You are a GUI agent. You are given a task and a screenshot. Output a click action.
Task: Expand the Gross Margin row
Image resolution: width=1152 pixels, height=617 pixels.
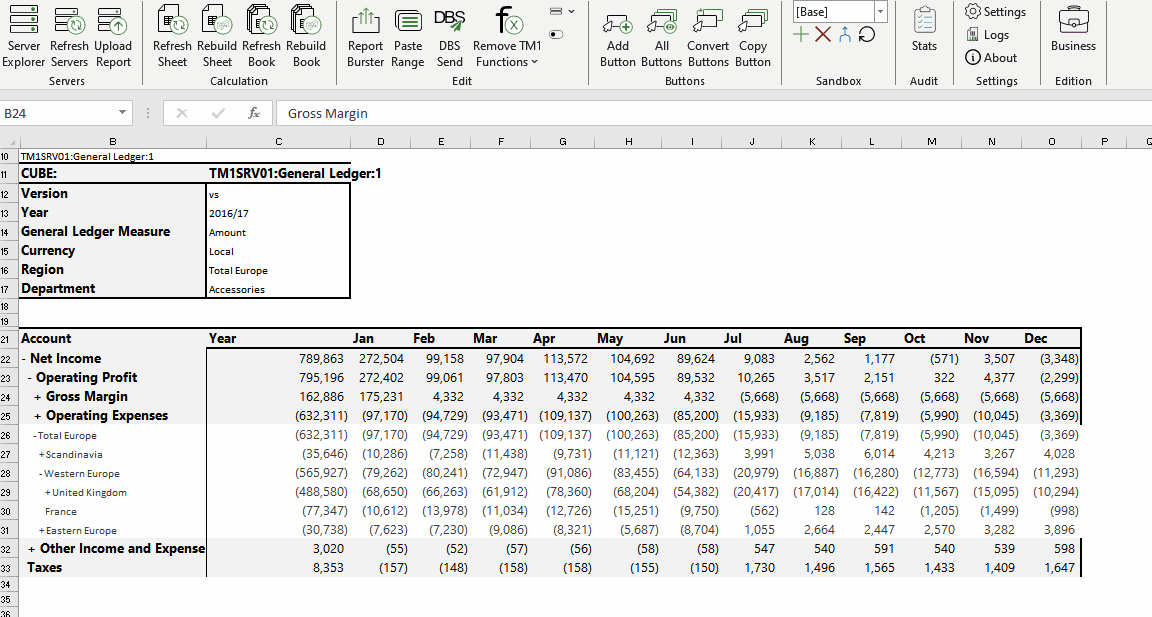pyautogui.click(x=38, y=397)
